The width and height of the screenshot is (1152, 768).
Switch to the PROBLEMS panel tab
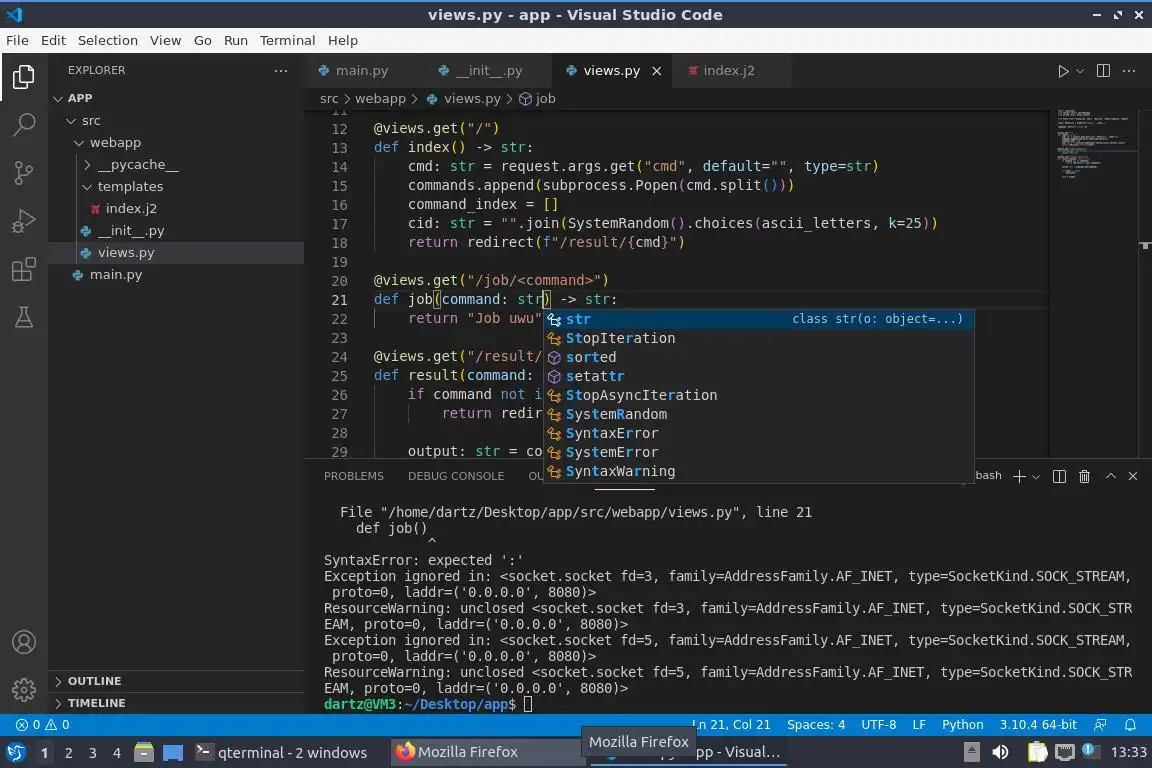pyautogui.click(x=353, y=476)
